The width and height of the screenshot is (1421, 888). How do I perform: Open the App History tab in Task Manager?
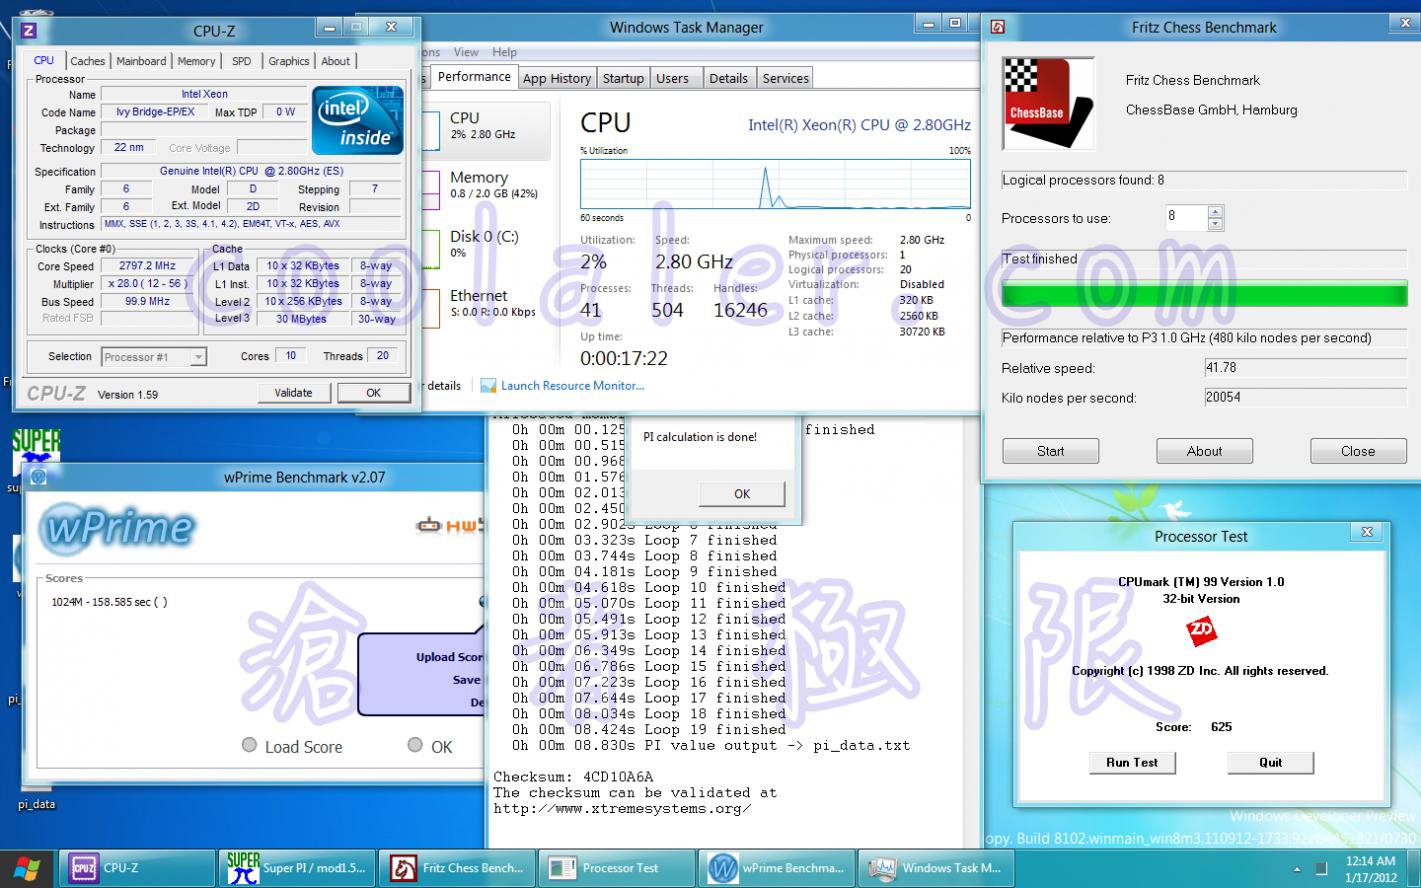pos(557,77)
